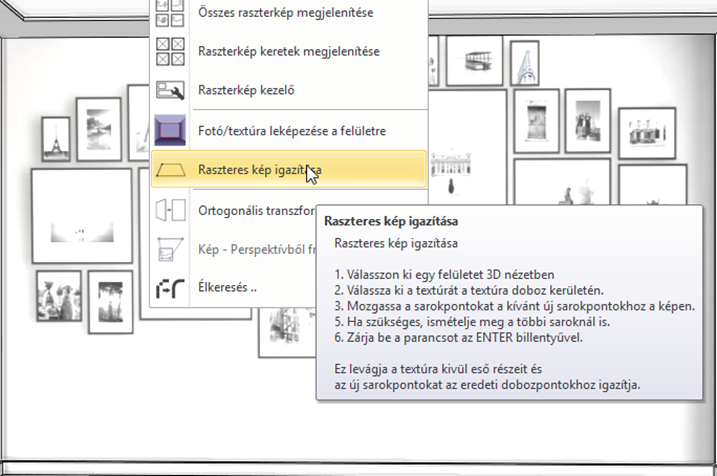Choose 'Raszterkép keretek megjelenítése' menu text
This screenshot has height=476, width=717.
coord(288,51)
